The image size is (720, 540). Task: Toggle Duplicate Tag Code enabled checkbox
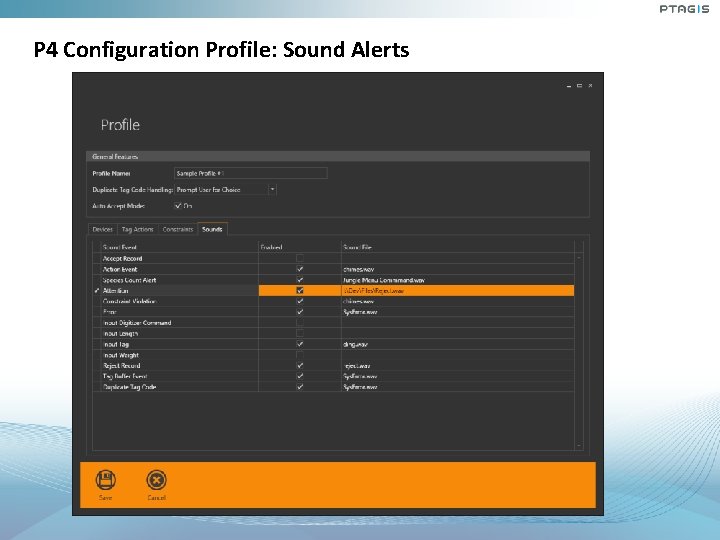(x=300, y=387)
